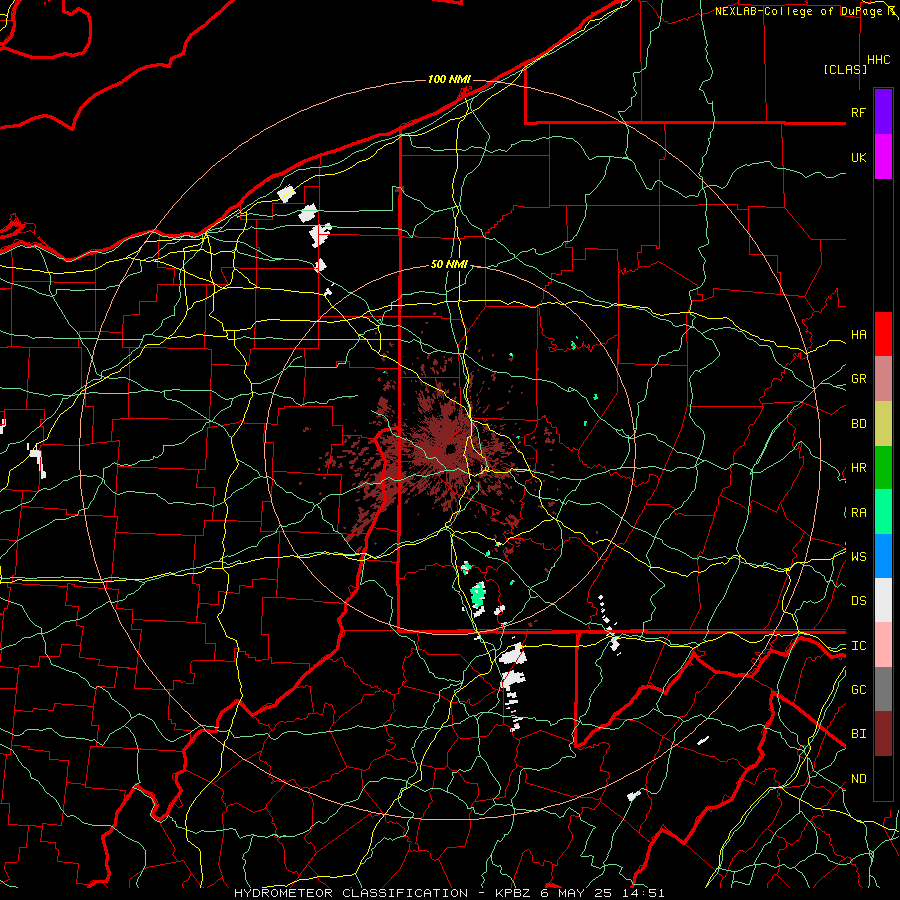Image resolution: width=900 pixels, height=900 pixels.
Task: Click the GC gray legend swatch
Action: click(x=883, y=689)
